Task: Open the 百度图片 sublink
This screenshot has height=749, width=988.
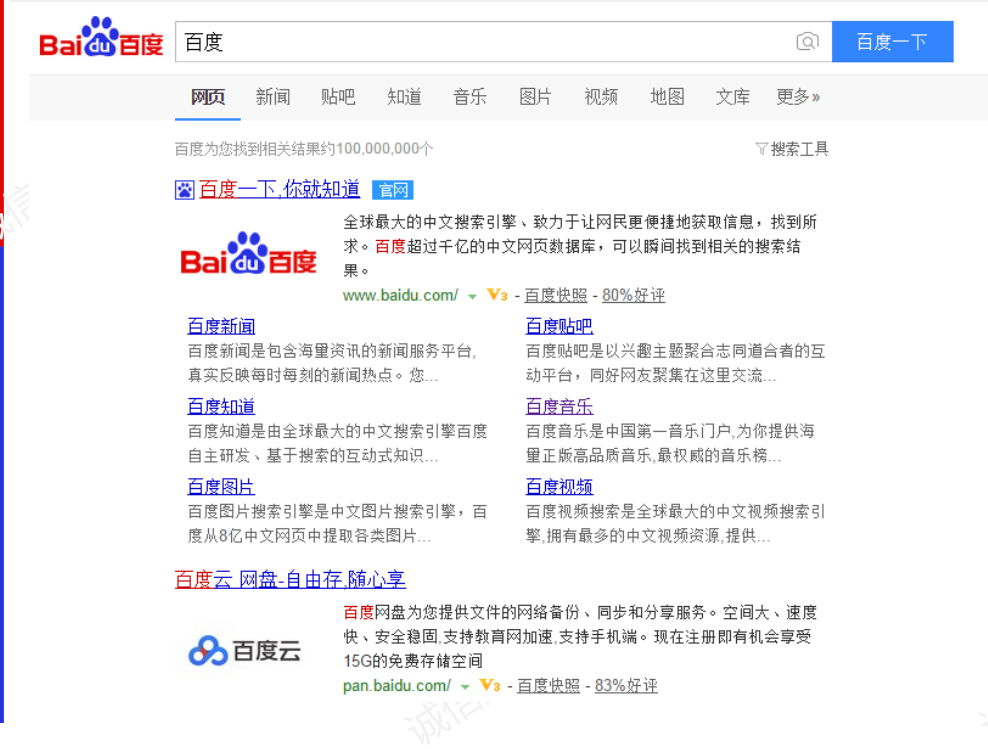Action: pyautogui.click(x=221, y=486)
